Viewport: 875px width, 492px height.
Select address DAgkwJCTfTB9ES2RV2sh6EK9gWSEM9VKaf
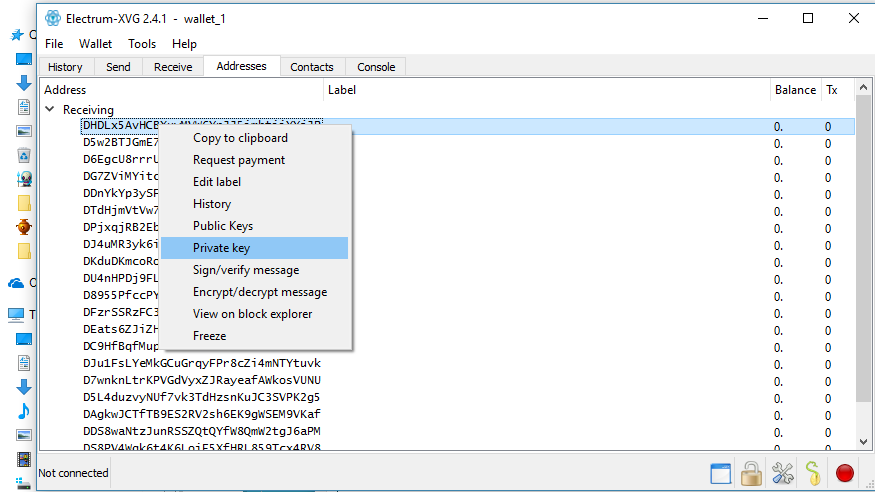tap(202, 414)
